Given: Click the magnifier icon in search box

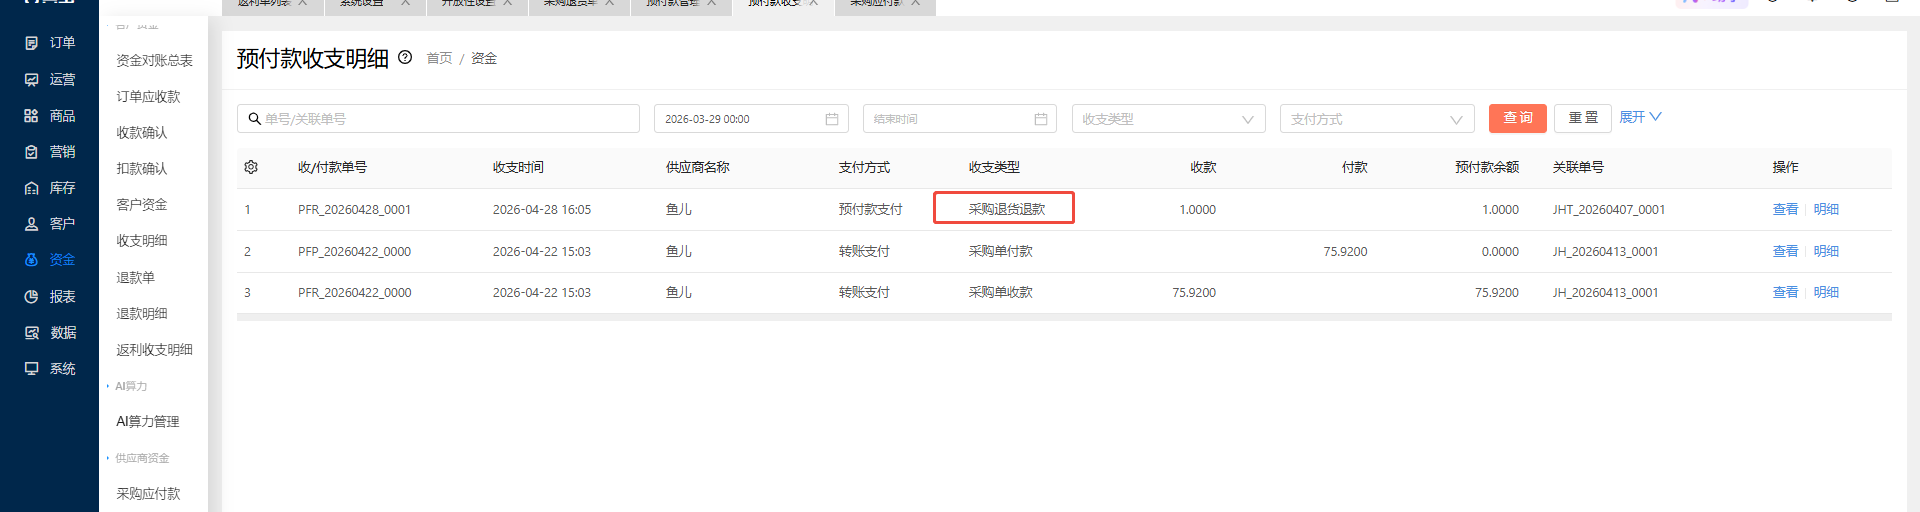Looking at the screenshot, I should point(255,119).
